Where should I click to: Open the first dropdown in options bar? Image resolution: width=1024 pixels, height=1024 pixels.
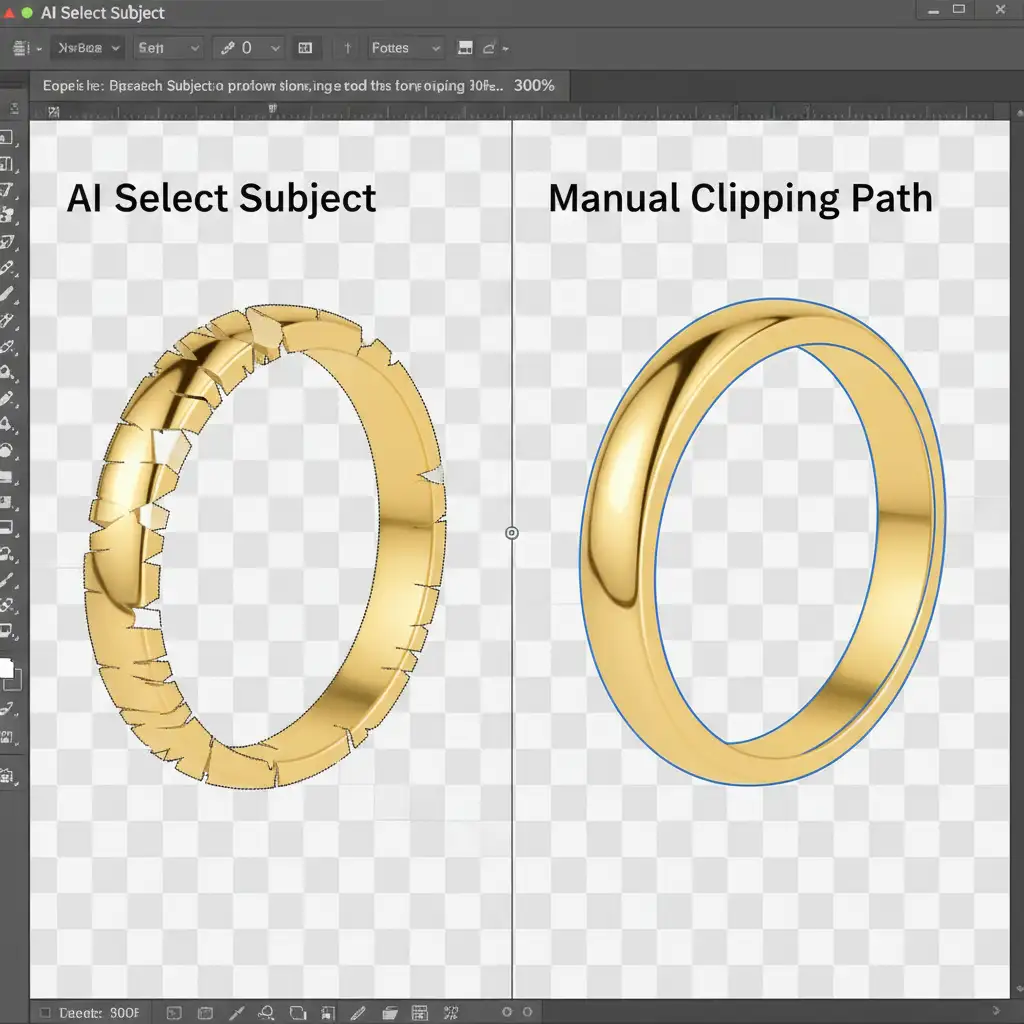tap(86, 48)
